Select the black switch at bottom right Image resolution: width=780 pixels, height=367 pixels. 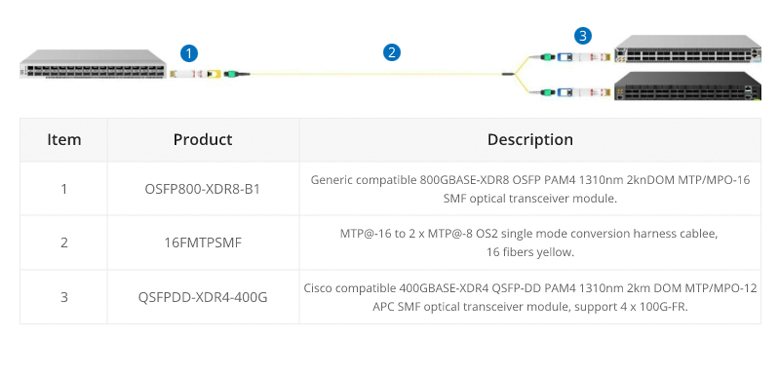(x=687, y=86)
